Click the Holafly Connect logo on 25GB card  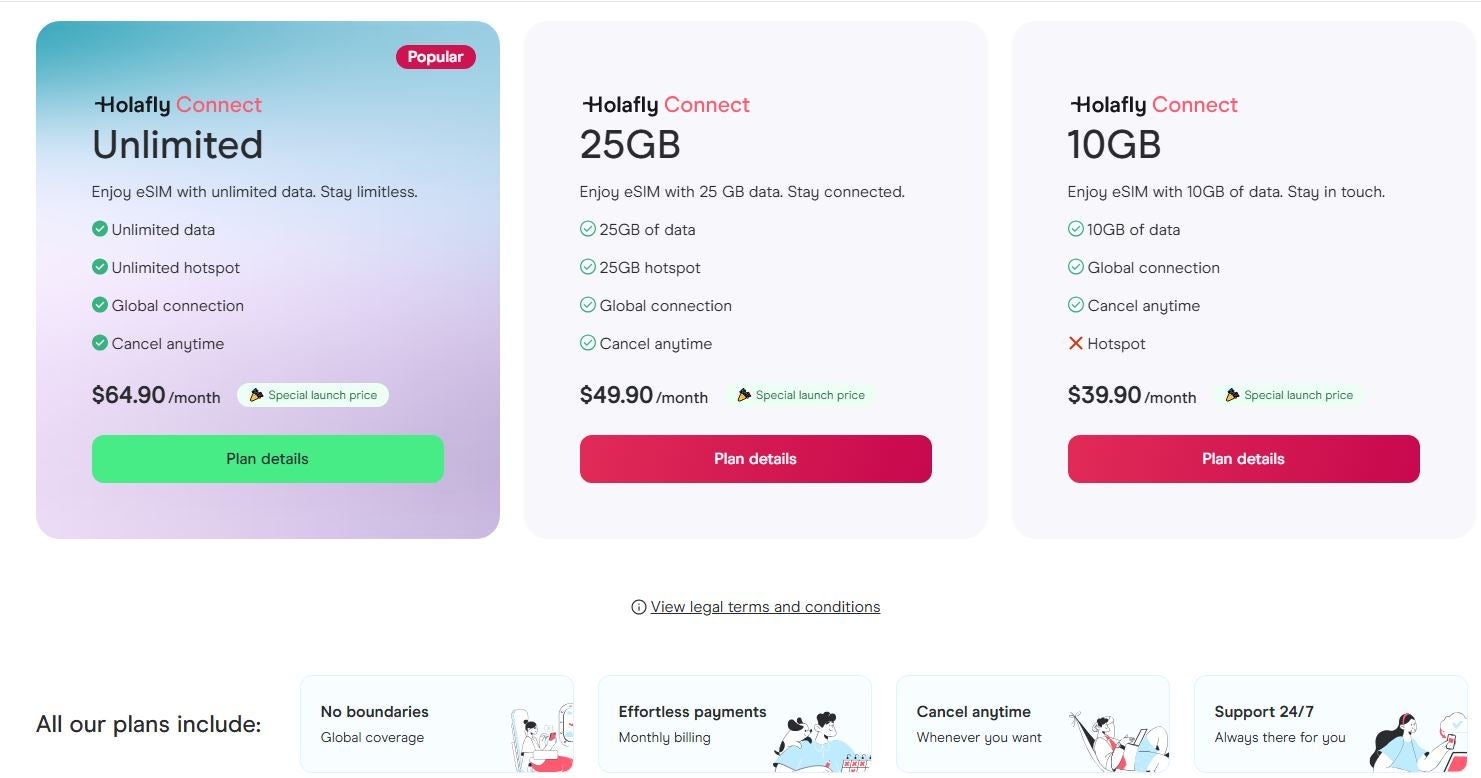pos(665,105)
